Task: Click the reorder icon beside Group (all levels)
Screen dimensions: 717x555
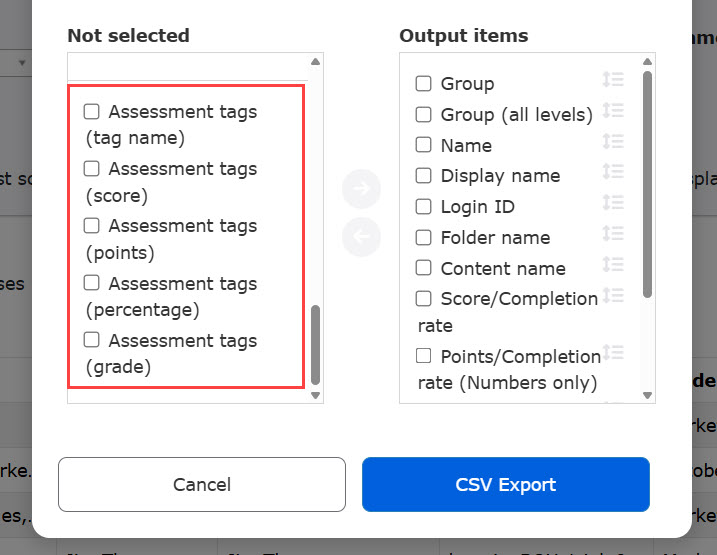Action: [613, 111]
